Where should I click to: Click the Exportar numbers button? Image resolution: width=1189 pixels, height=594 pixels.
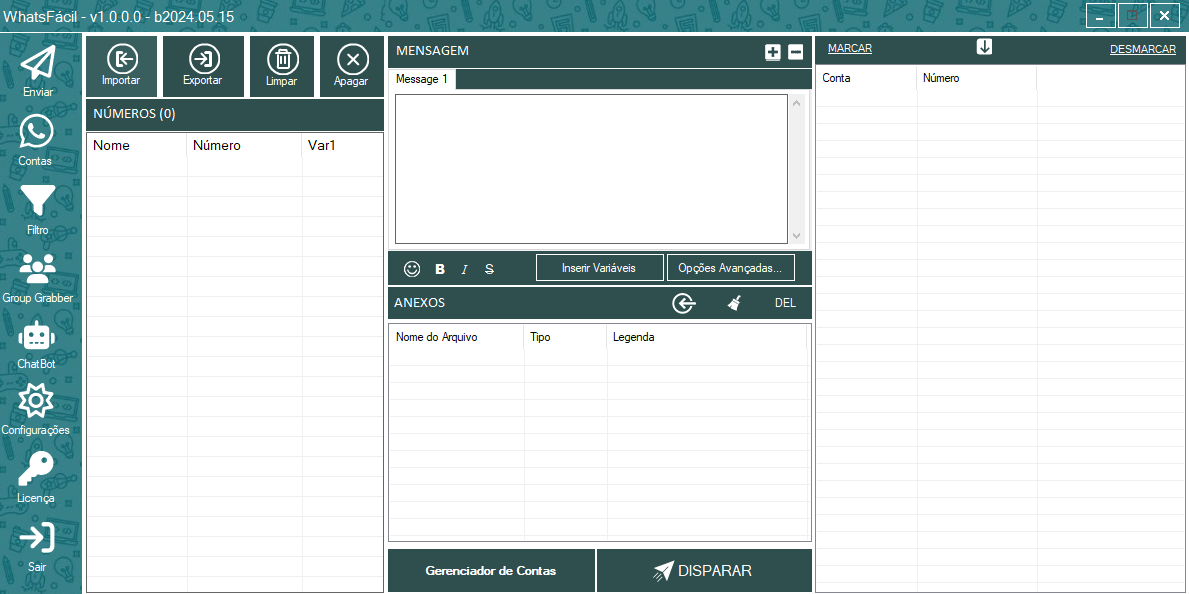pos(203,67)
